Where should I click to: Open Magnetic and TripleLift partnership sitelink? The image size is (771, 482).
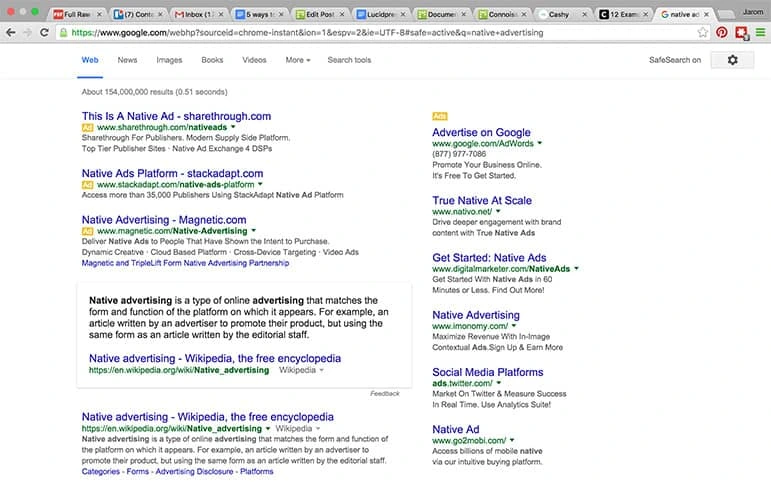pos(185,263)
